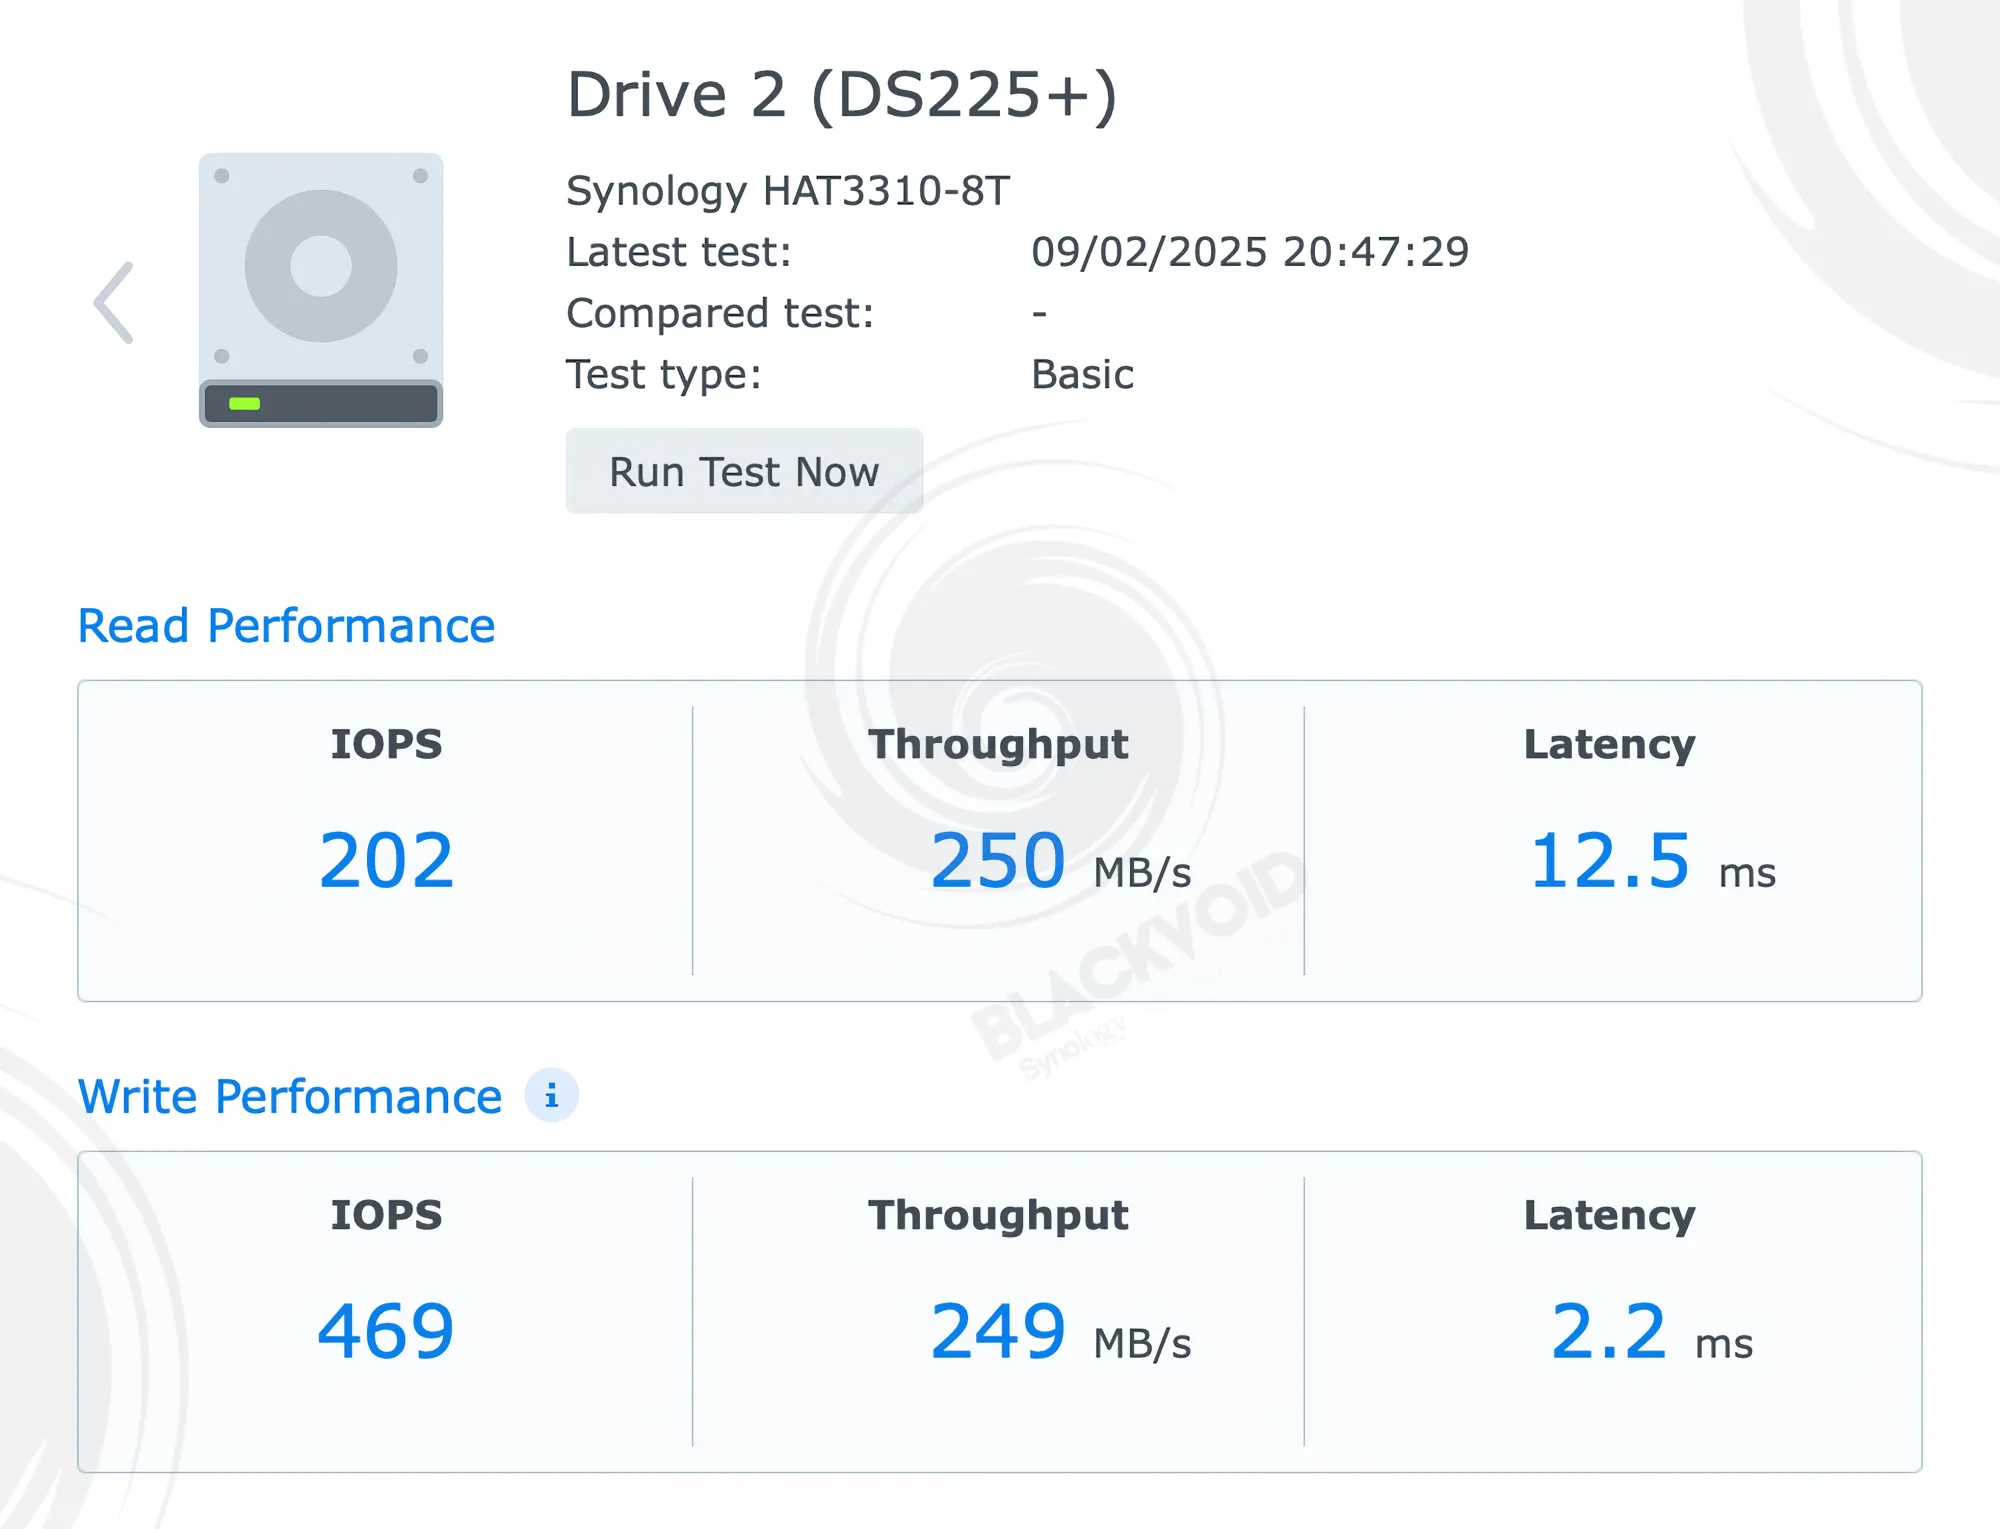Image resolution: width=2000 pixels, height=1529 pixels.
Task: Click the hard drive illustration icon
Action: (321, 290)
